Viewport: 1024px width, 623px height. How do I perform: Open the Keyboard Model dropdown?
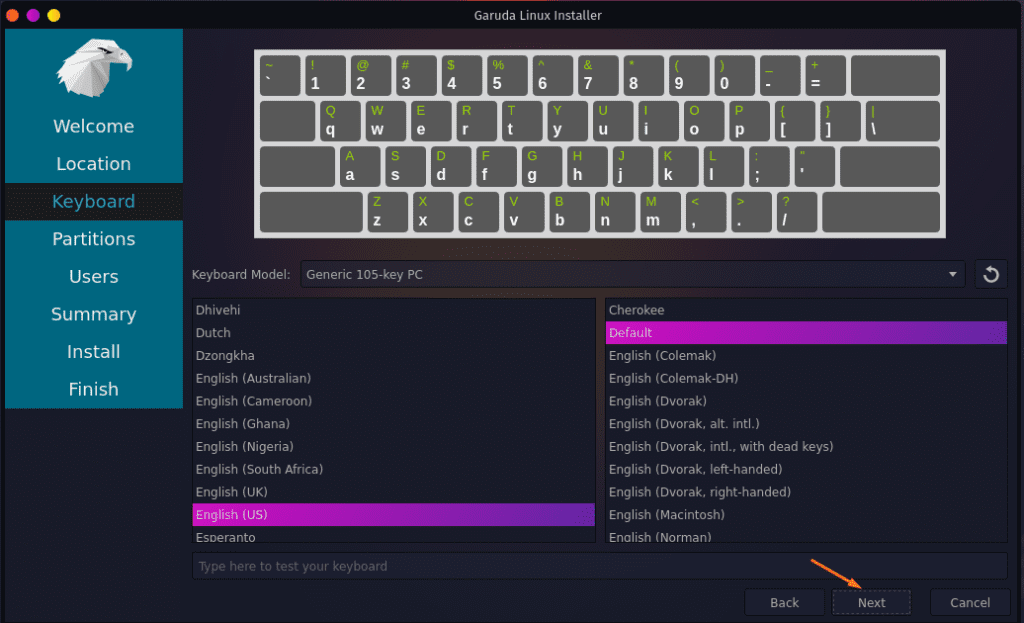pos(630,273)
